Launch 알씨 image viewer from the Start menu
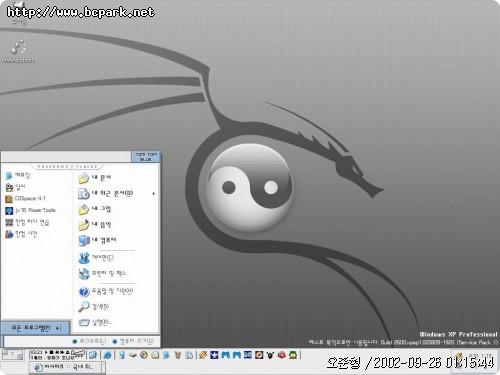 click(16, 187)
